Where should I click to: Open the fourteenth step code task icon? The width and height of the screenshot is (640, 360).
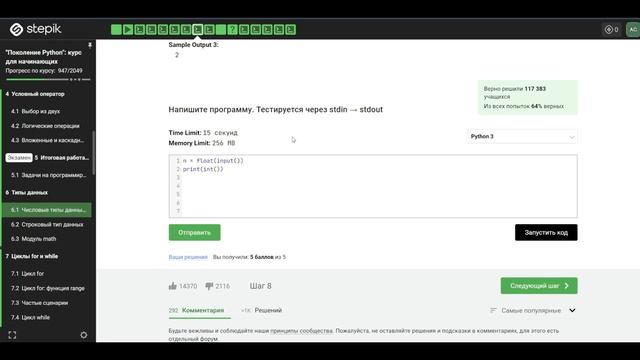coord(267,29)
